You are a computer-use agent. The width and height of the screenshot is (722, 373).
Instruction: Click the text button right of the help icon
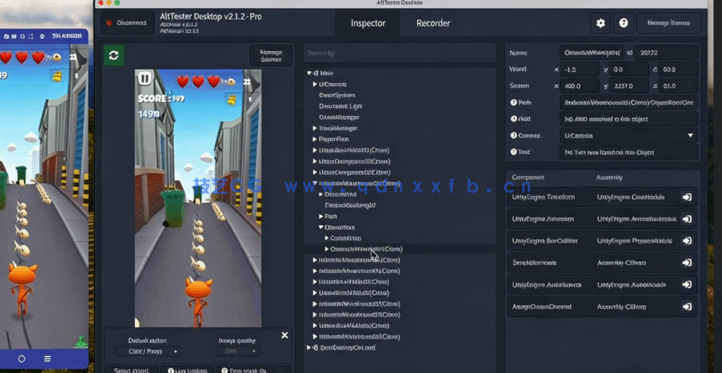[x=668, y=23]
